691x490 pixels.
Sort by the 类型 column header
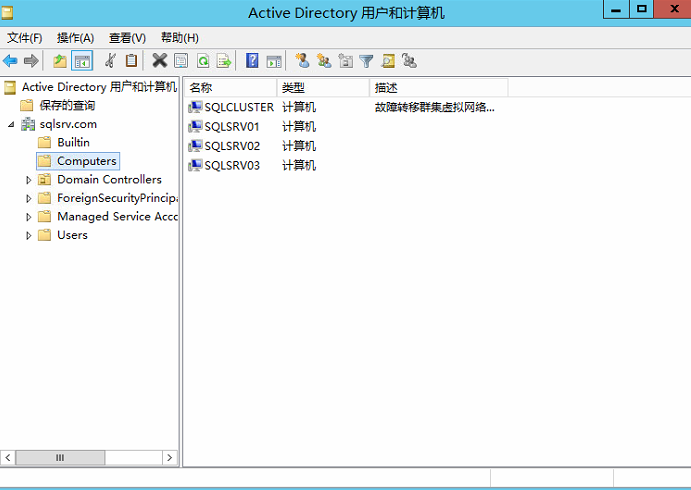click(323, 88)
